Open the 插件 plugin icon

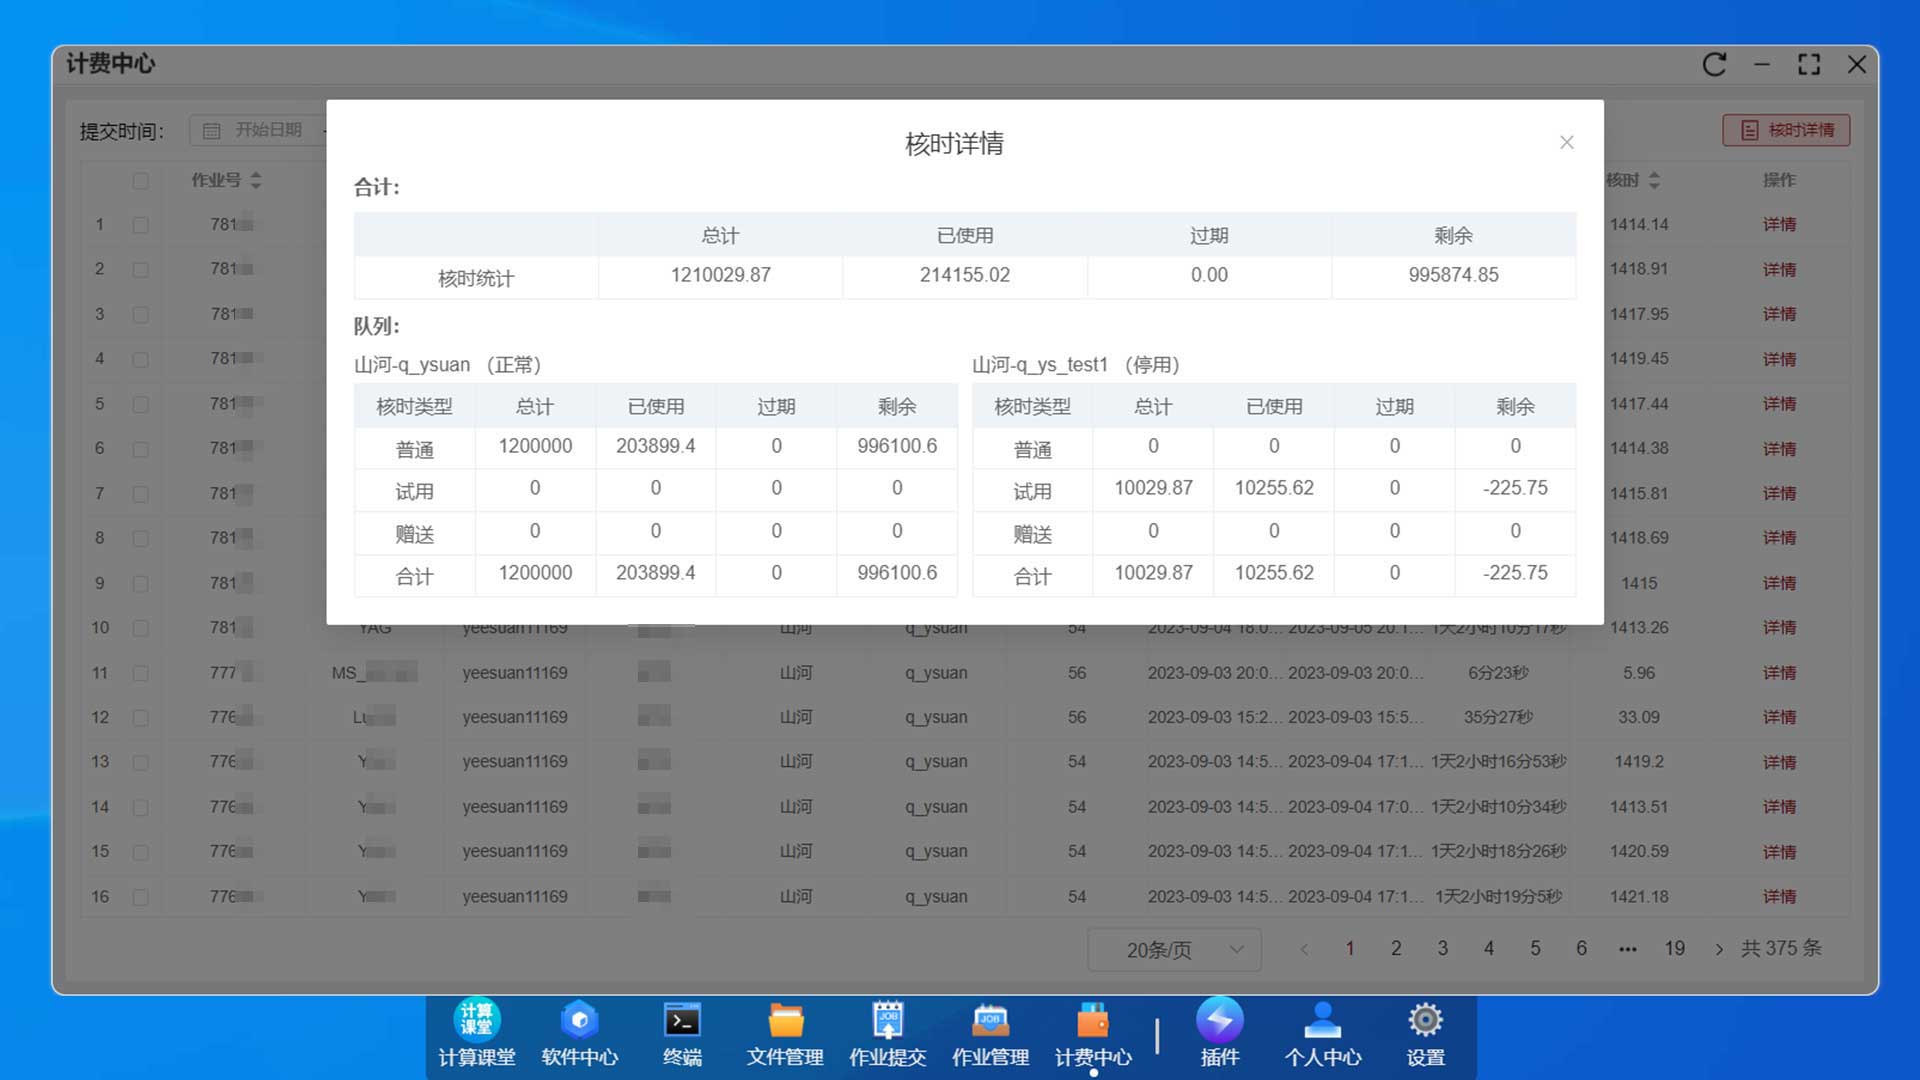(1220, 1033)
